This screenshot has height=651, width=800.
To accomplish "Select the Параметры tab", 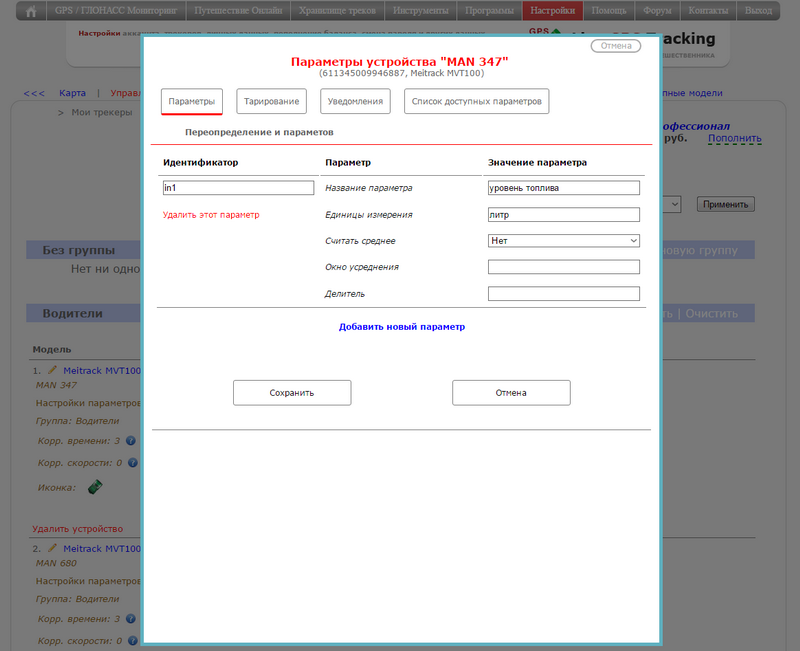I will (191, 102).
